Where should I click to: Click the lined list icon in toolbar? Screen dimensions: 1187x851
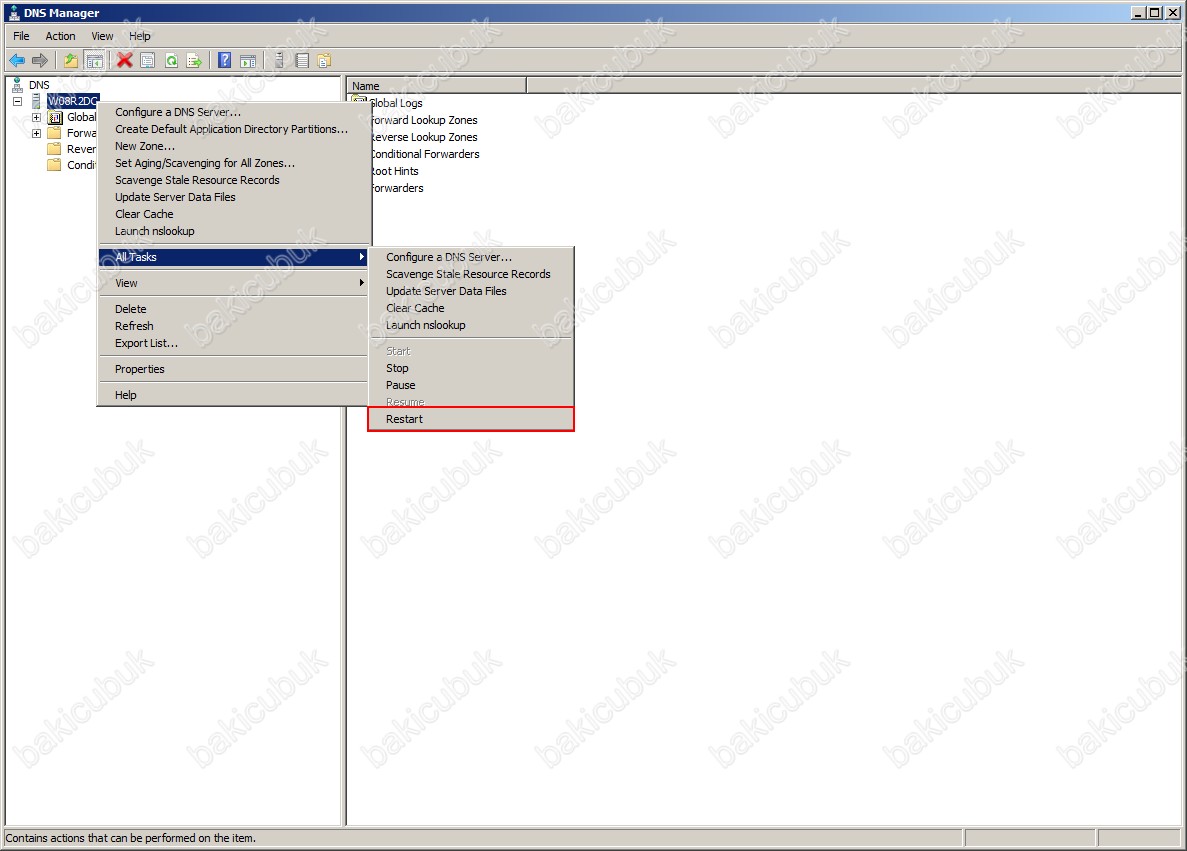pyautogui.click(x=302, y=61)
